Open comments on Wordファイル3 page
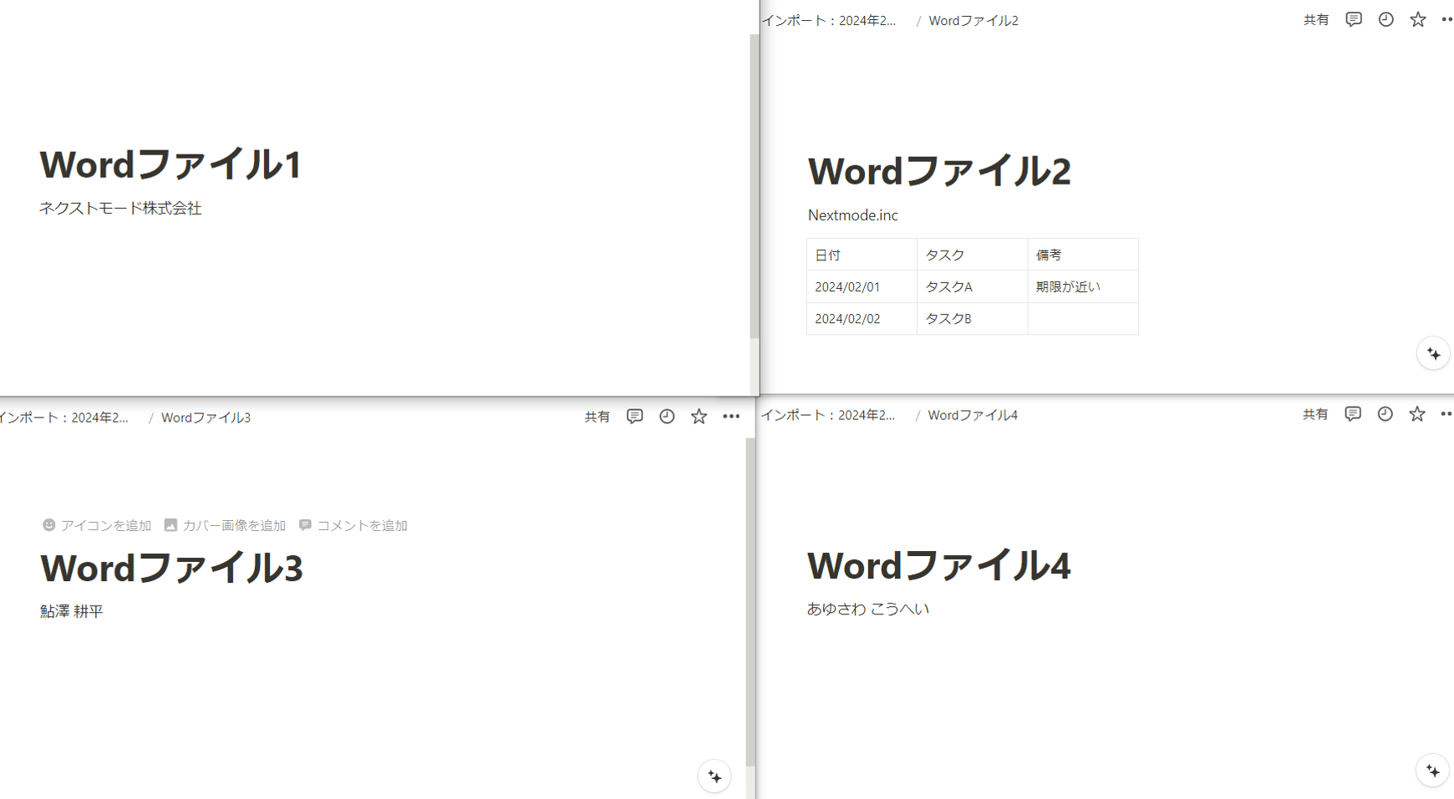Screen dimensions: 1454x799 tap(634, 416)
